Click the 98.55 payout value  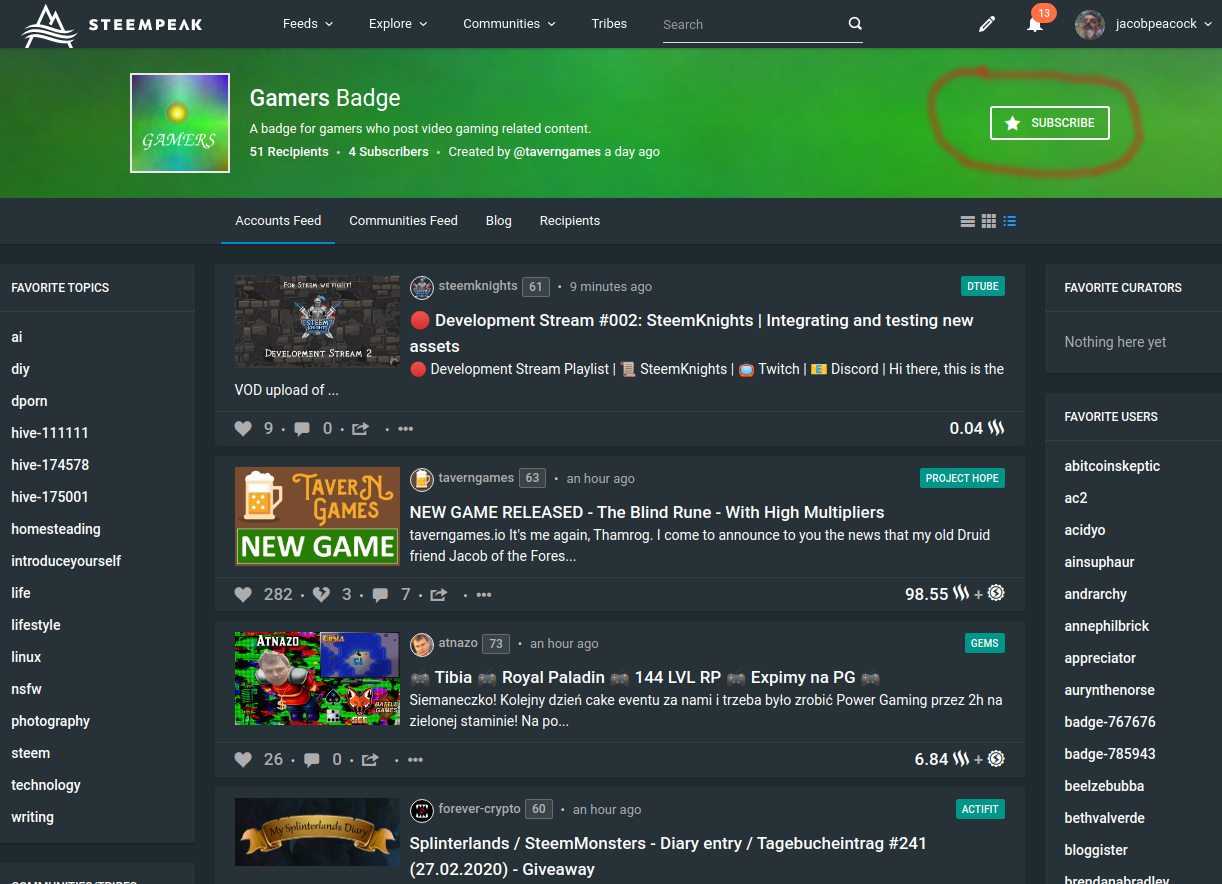[926, 594]
